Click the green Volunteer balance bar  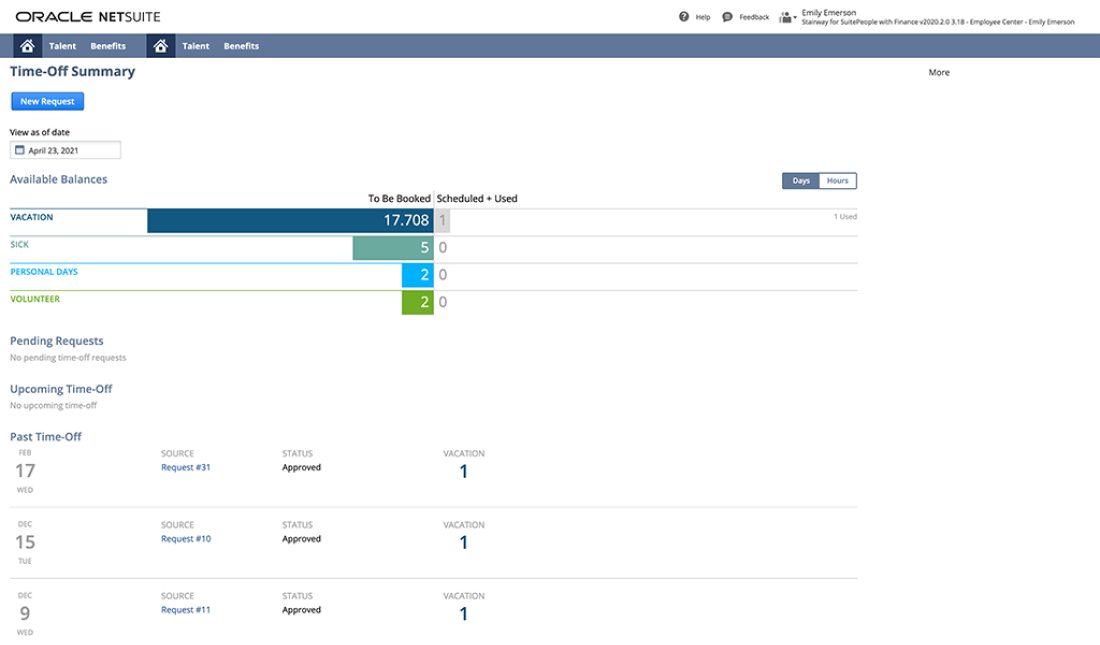pos(417,303)
